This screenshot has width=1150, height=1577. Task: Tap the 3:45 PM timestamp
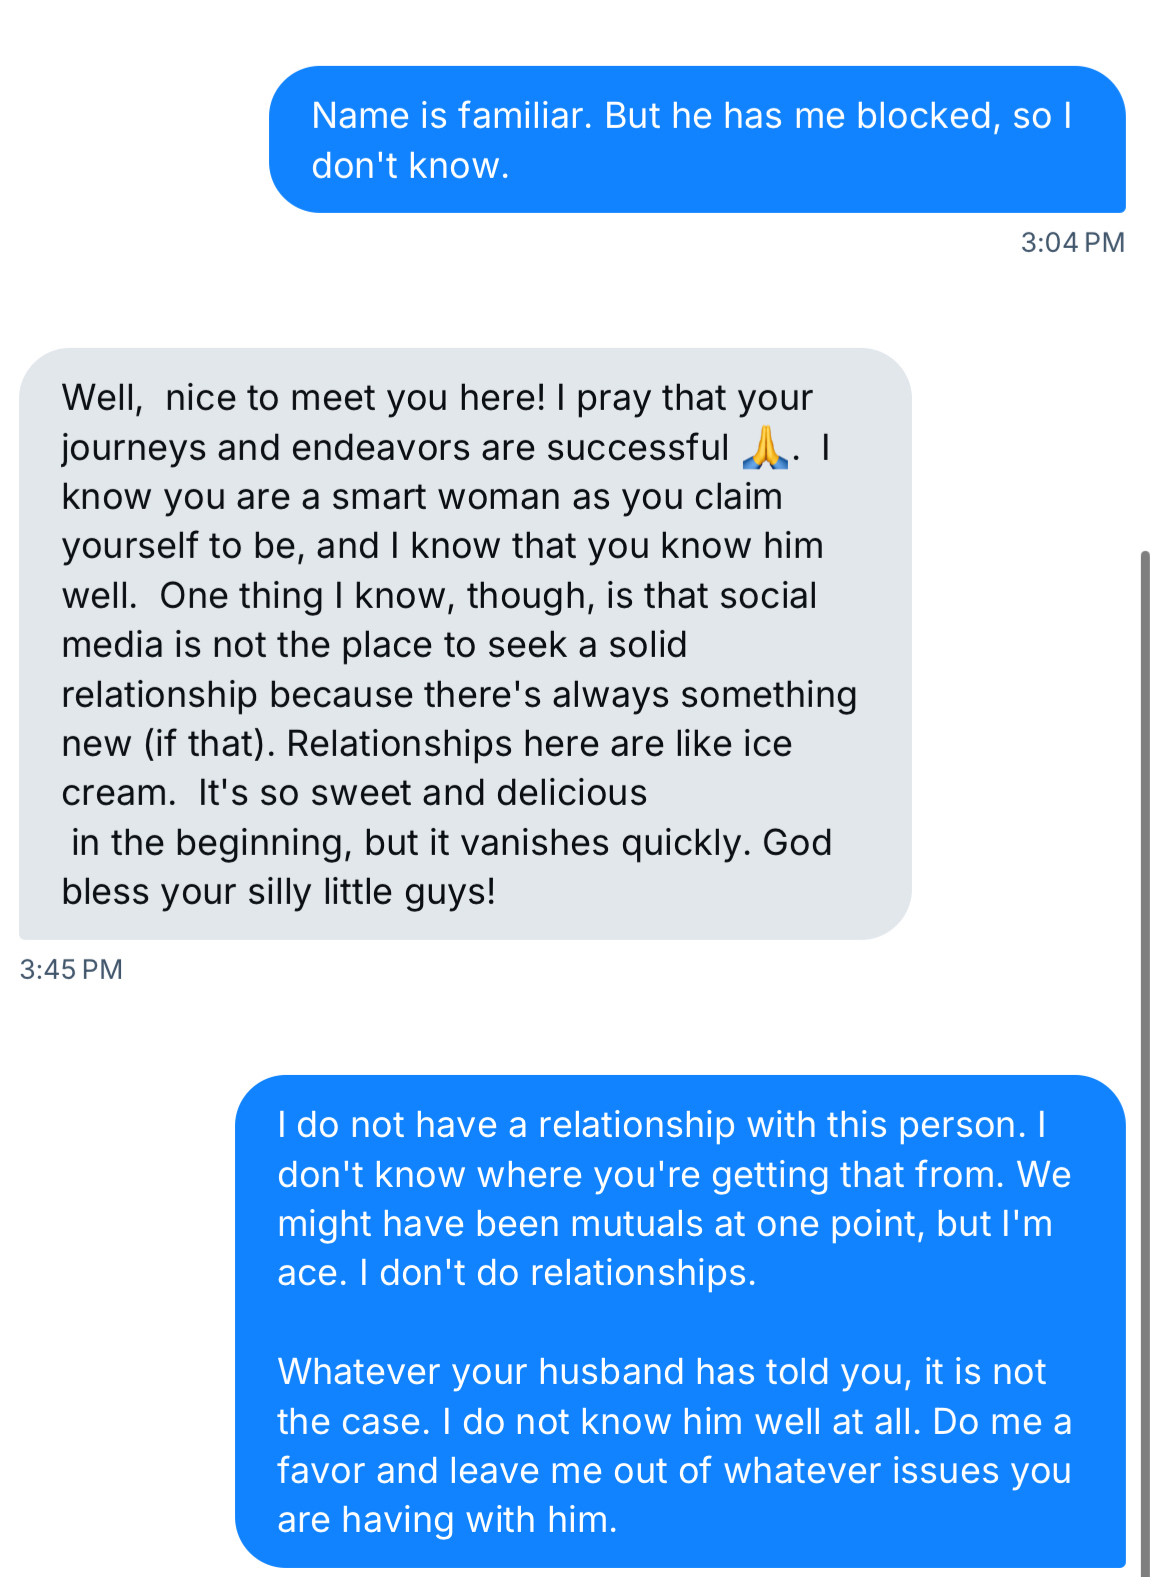pos(71,969)
